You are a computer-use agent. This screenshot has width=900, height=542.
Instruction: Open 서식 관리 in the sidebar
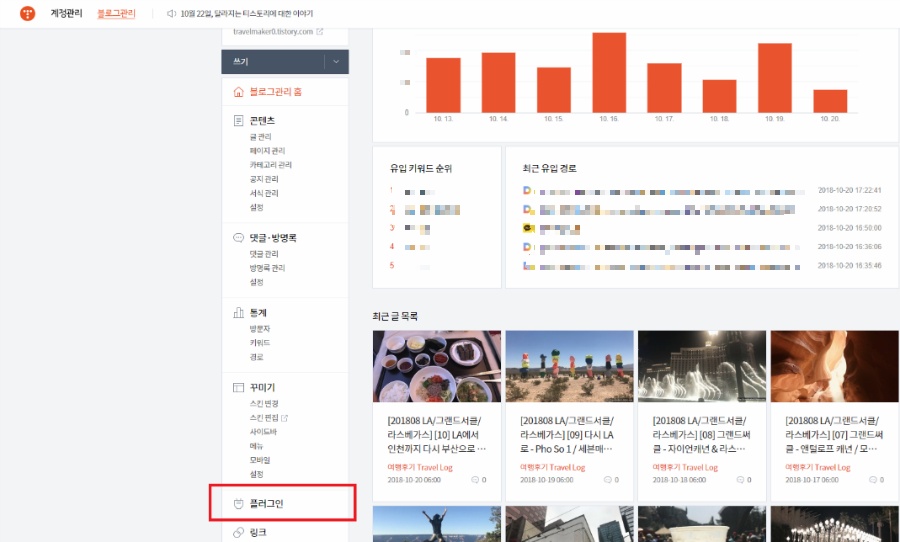[263, 193]
